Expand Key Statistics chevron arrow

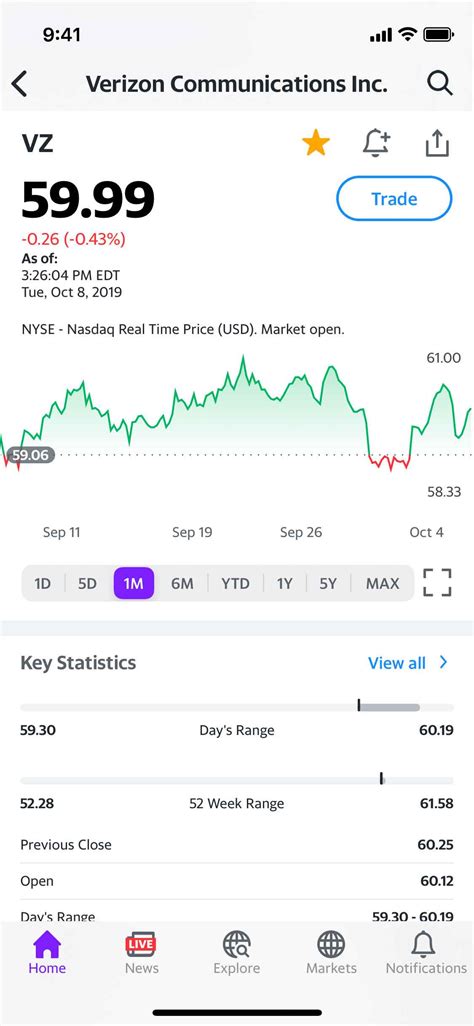point(444,662)
